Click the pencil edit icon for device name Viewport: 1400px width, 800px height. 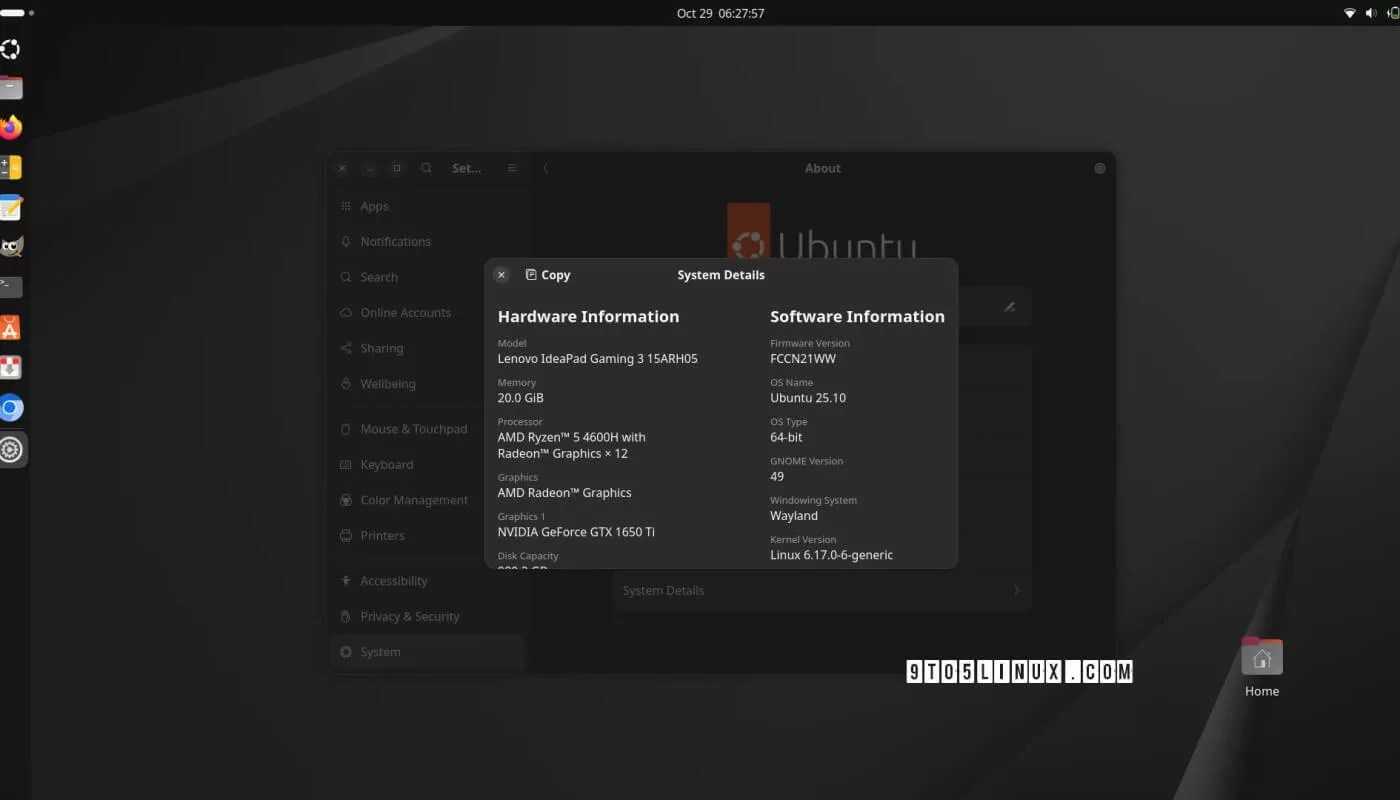pyautogui.click(x=1010, y=307)
